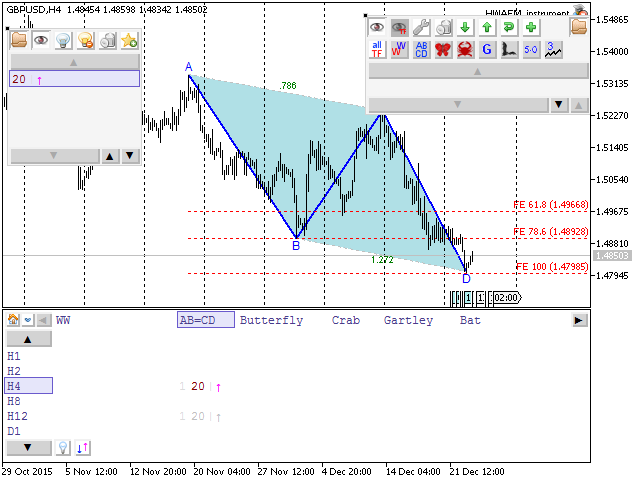Open the folder icon in the right tool panel
The image size is (640, 480).
click(579, 27)
